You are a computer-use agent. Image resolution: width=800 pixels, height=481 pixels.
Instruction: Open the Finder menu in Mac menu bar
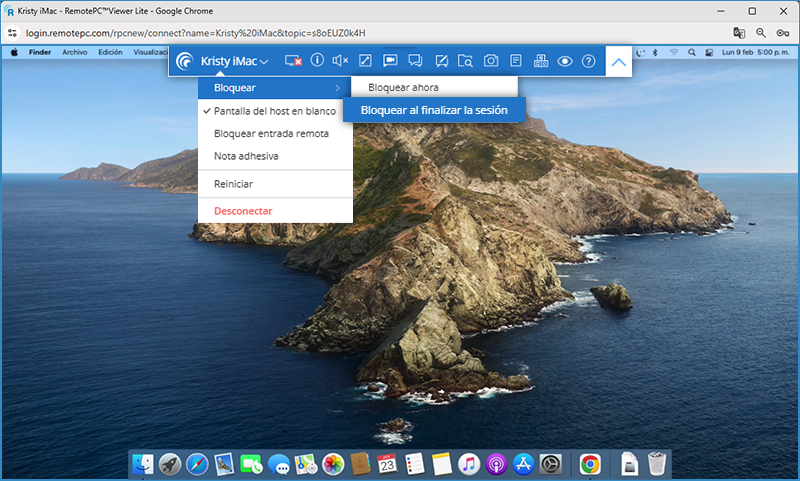(40, 52)
